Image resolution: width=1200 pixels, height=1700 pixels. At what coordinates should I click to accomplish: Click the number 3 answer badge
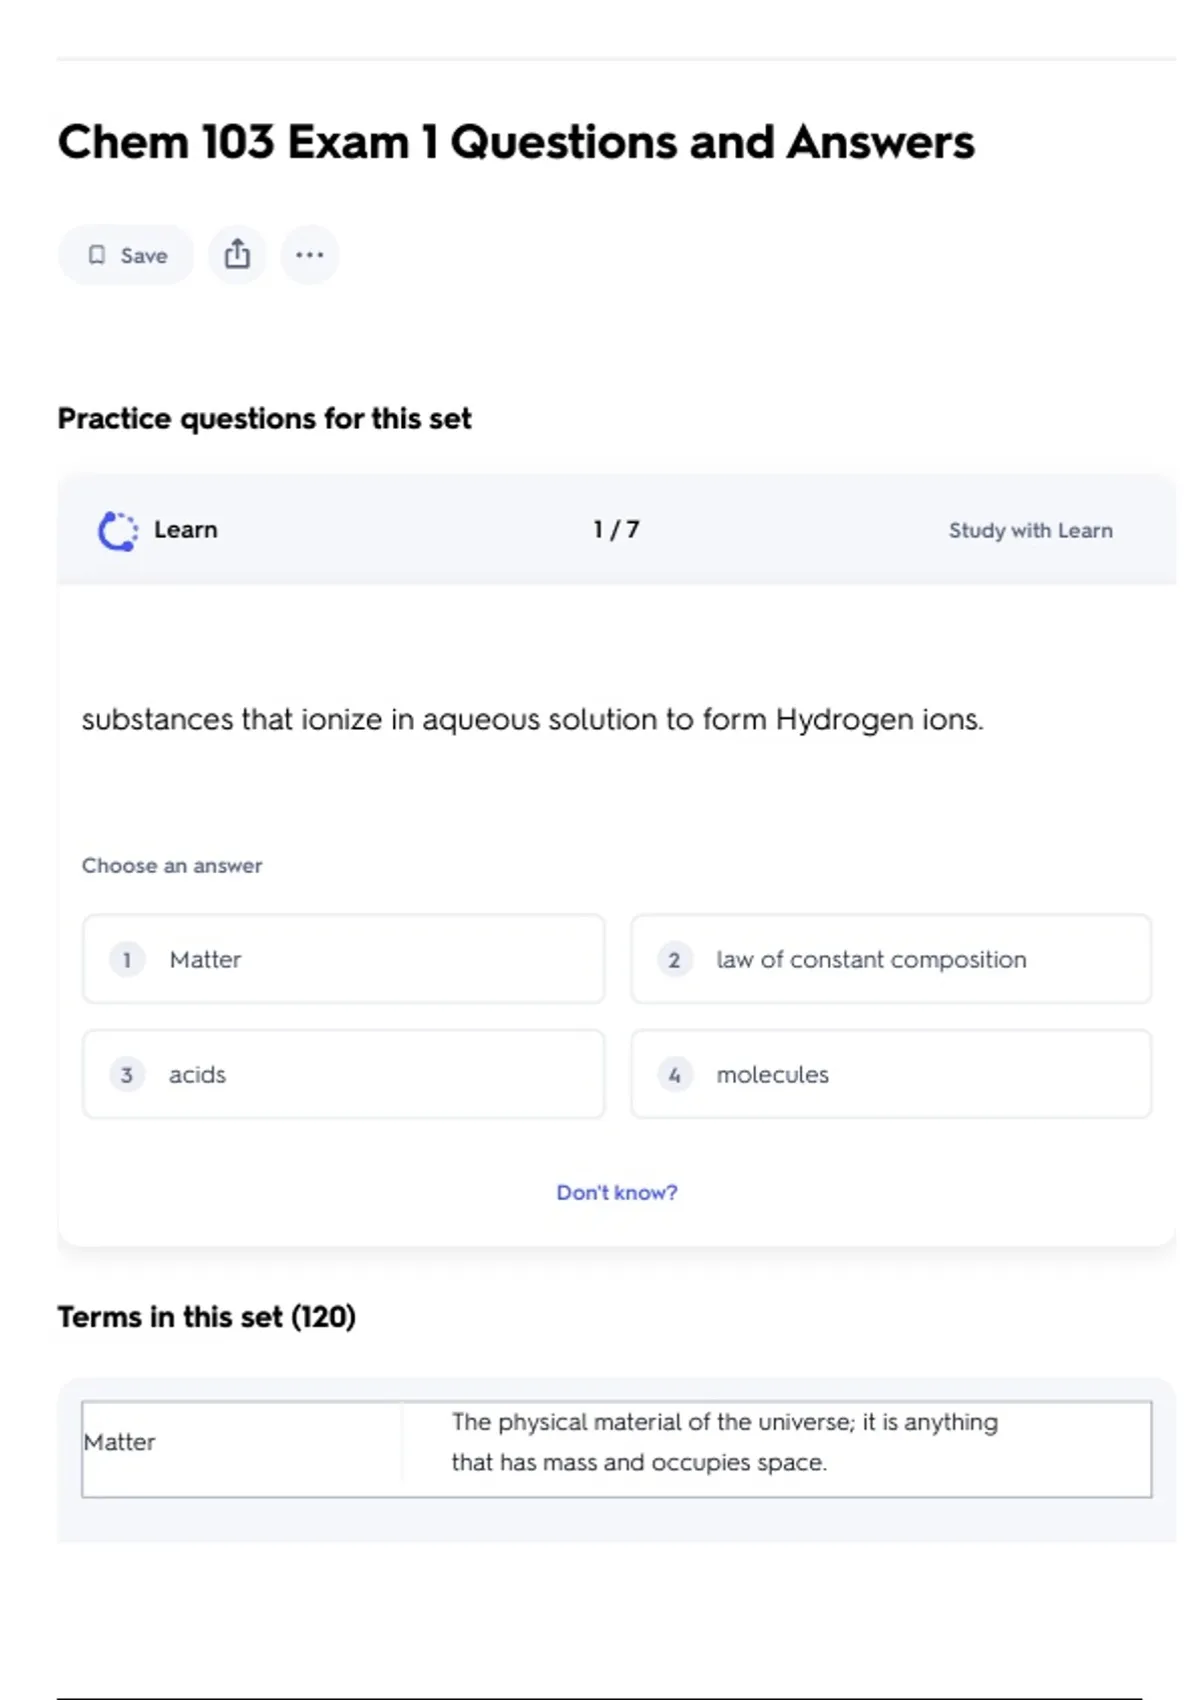(x=127, y=1075)
